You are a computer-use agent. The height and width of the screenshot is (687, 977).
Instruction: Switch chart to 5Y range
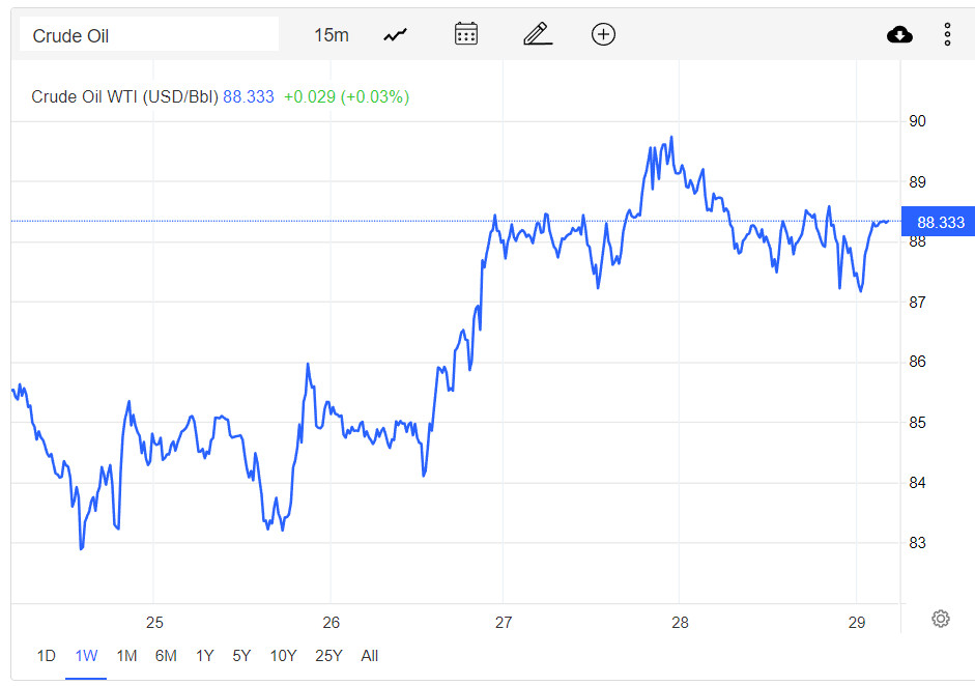pyautogui.click(x=241, y=656)
